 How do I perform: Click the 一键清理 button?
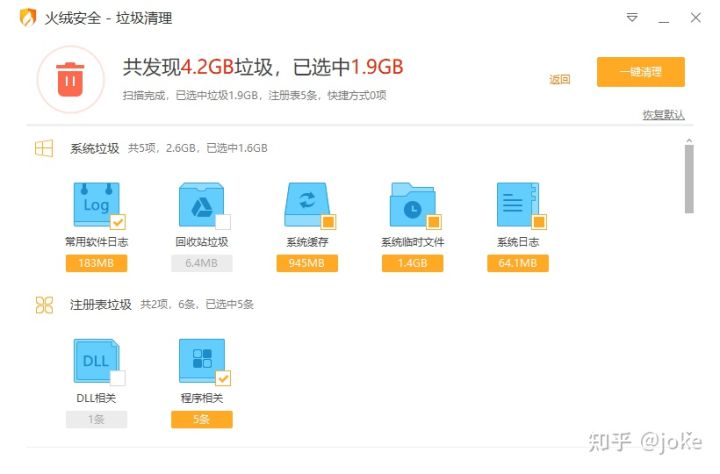[x=641, y=72]
